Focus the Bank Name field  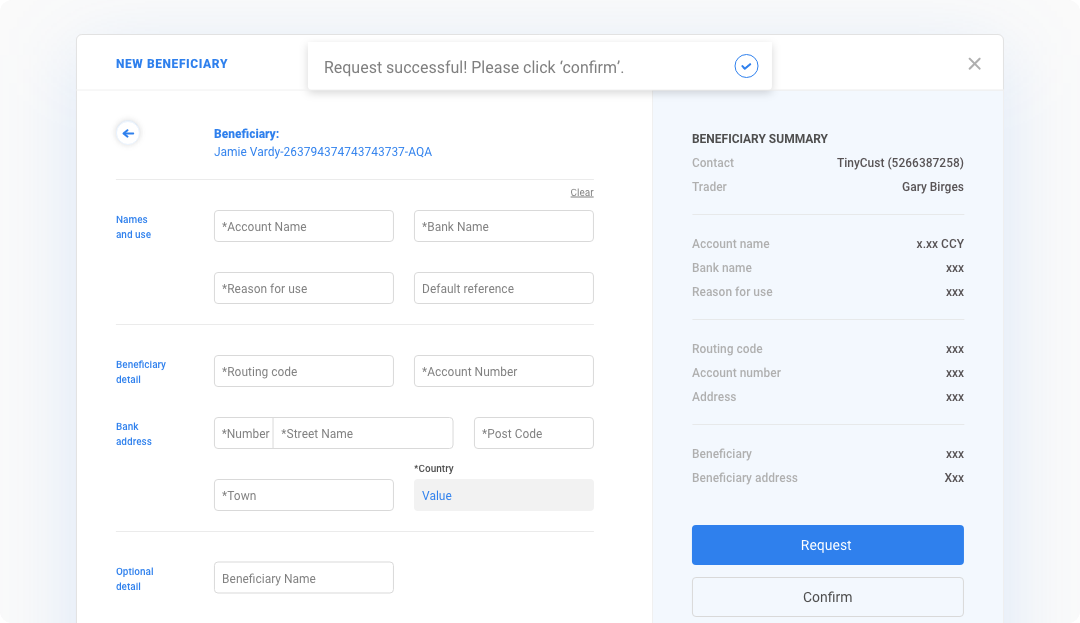(503, 226)
